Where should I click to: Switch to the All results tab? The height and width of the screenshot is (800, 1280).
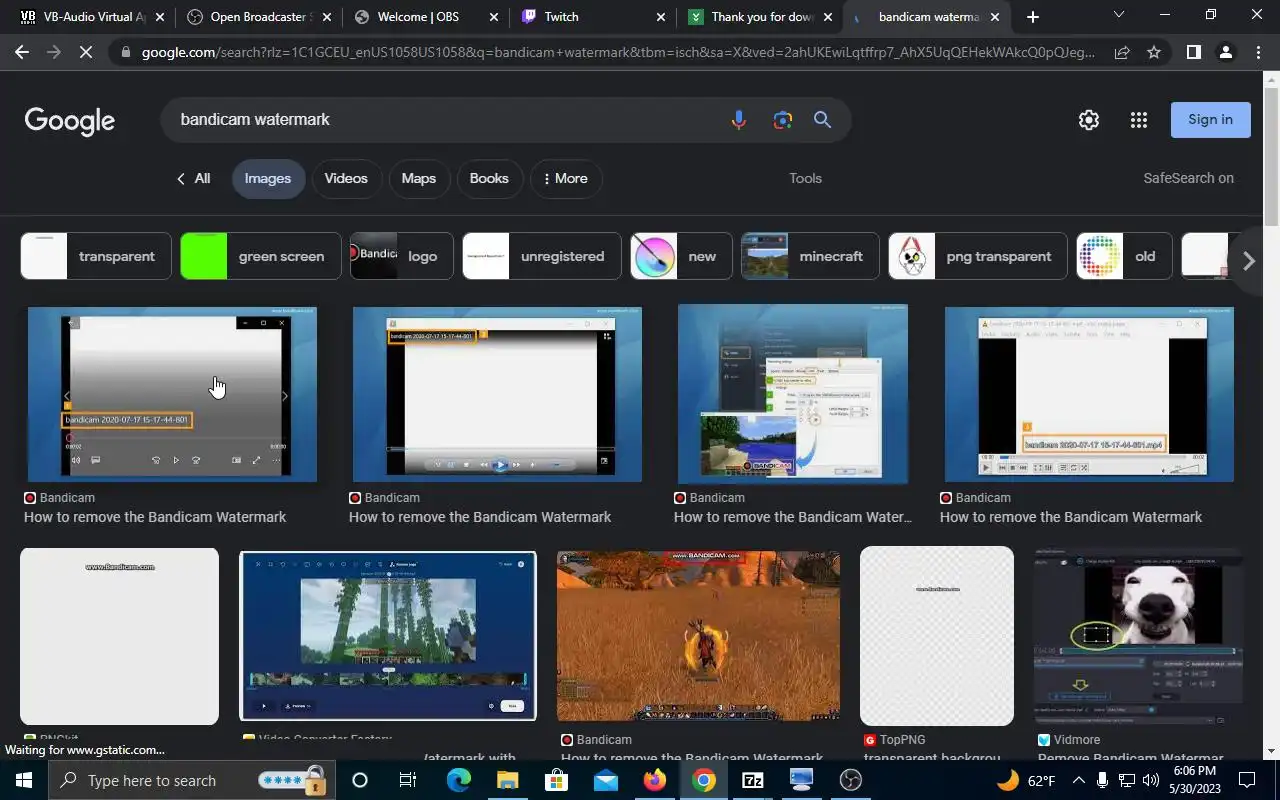click(x=193, y=179)
